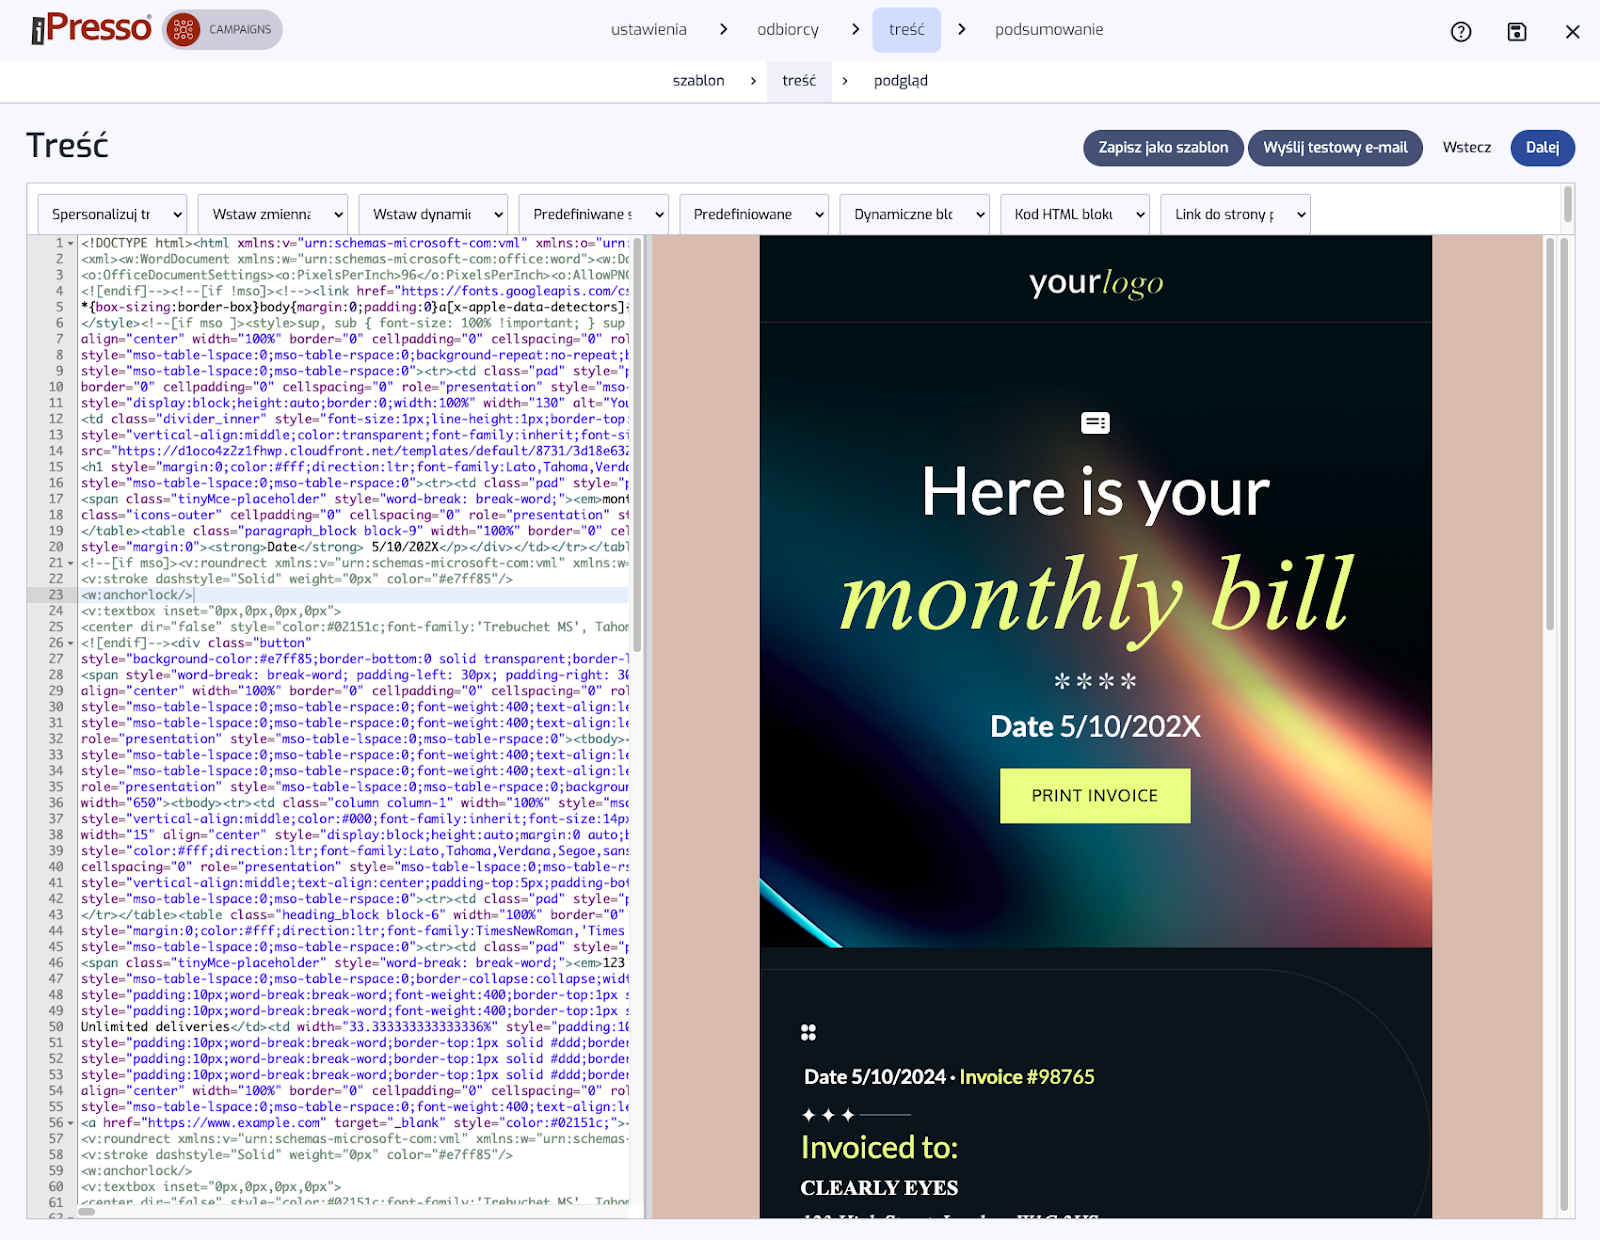Collapse code fold at line 56
This screenshot has width=1600, height=1240.
tap(71, 1124)
